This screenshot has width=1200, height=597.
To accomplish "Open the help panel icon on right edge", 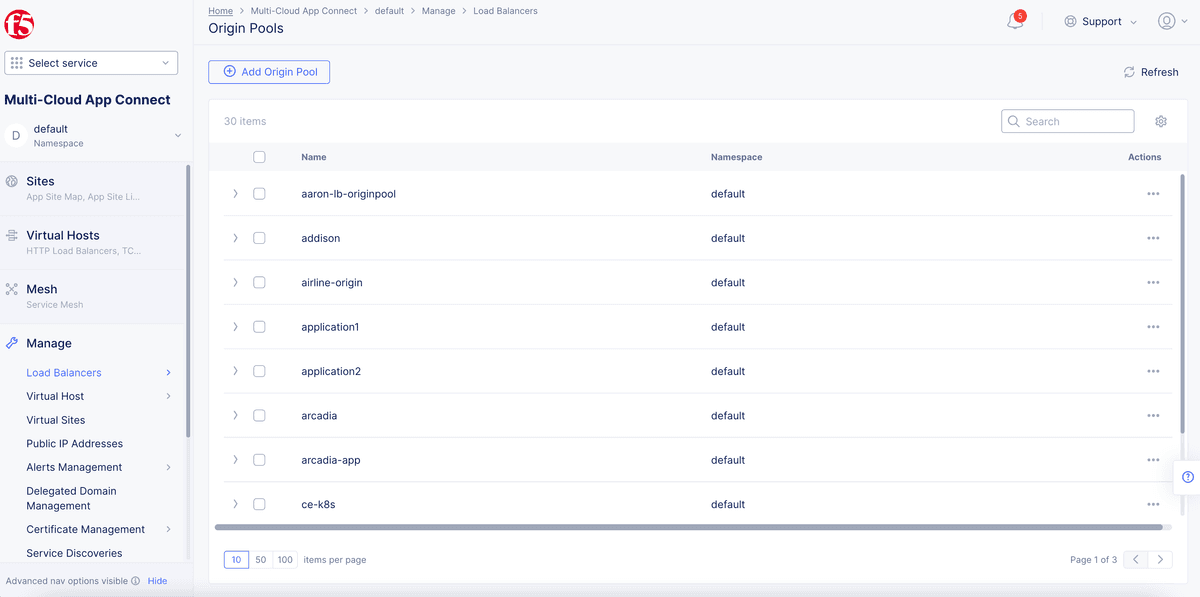I will 1186,477.
